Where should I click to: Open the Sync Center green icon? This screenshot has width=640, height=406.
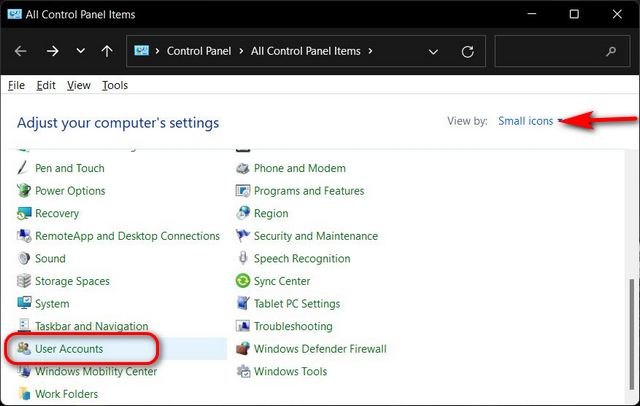[243, 282]
